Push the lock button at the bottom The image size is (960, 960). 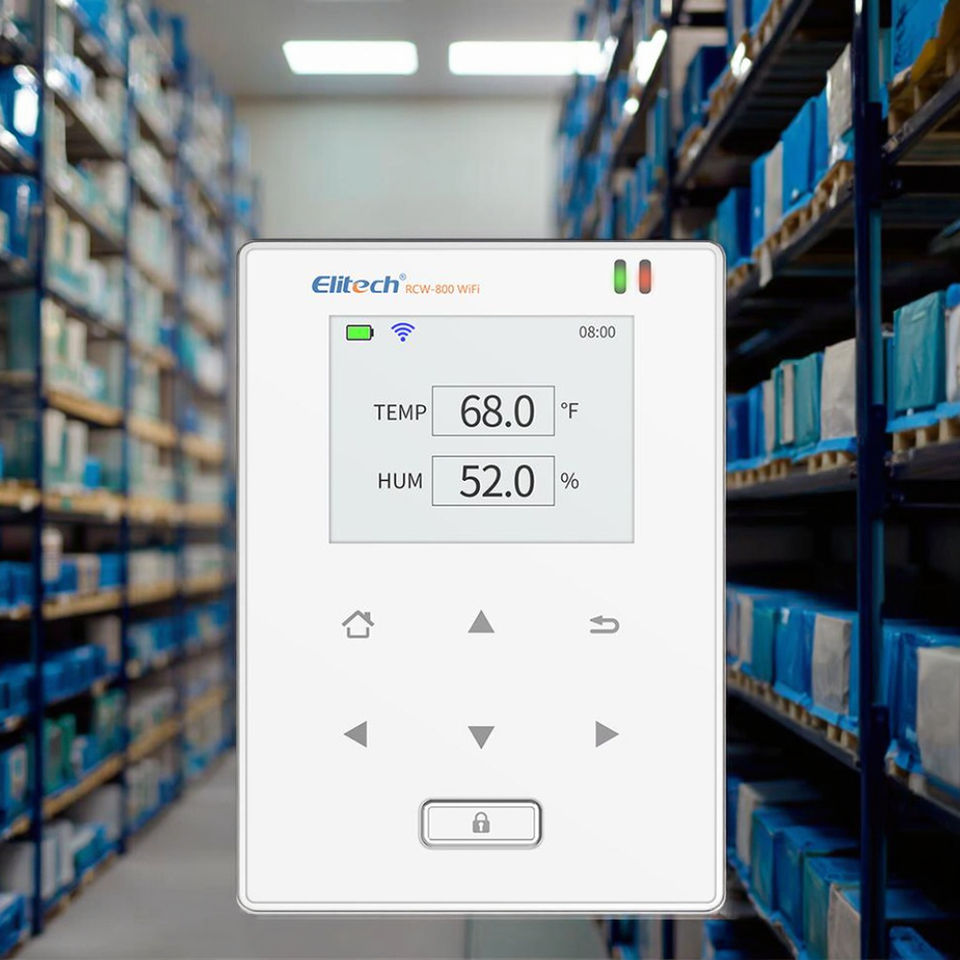(x=481, y=823)
